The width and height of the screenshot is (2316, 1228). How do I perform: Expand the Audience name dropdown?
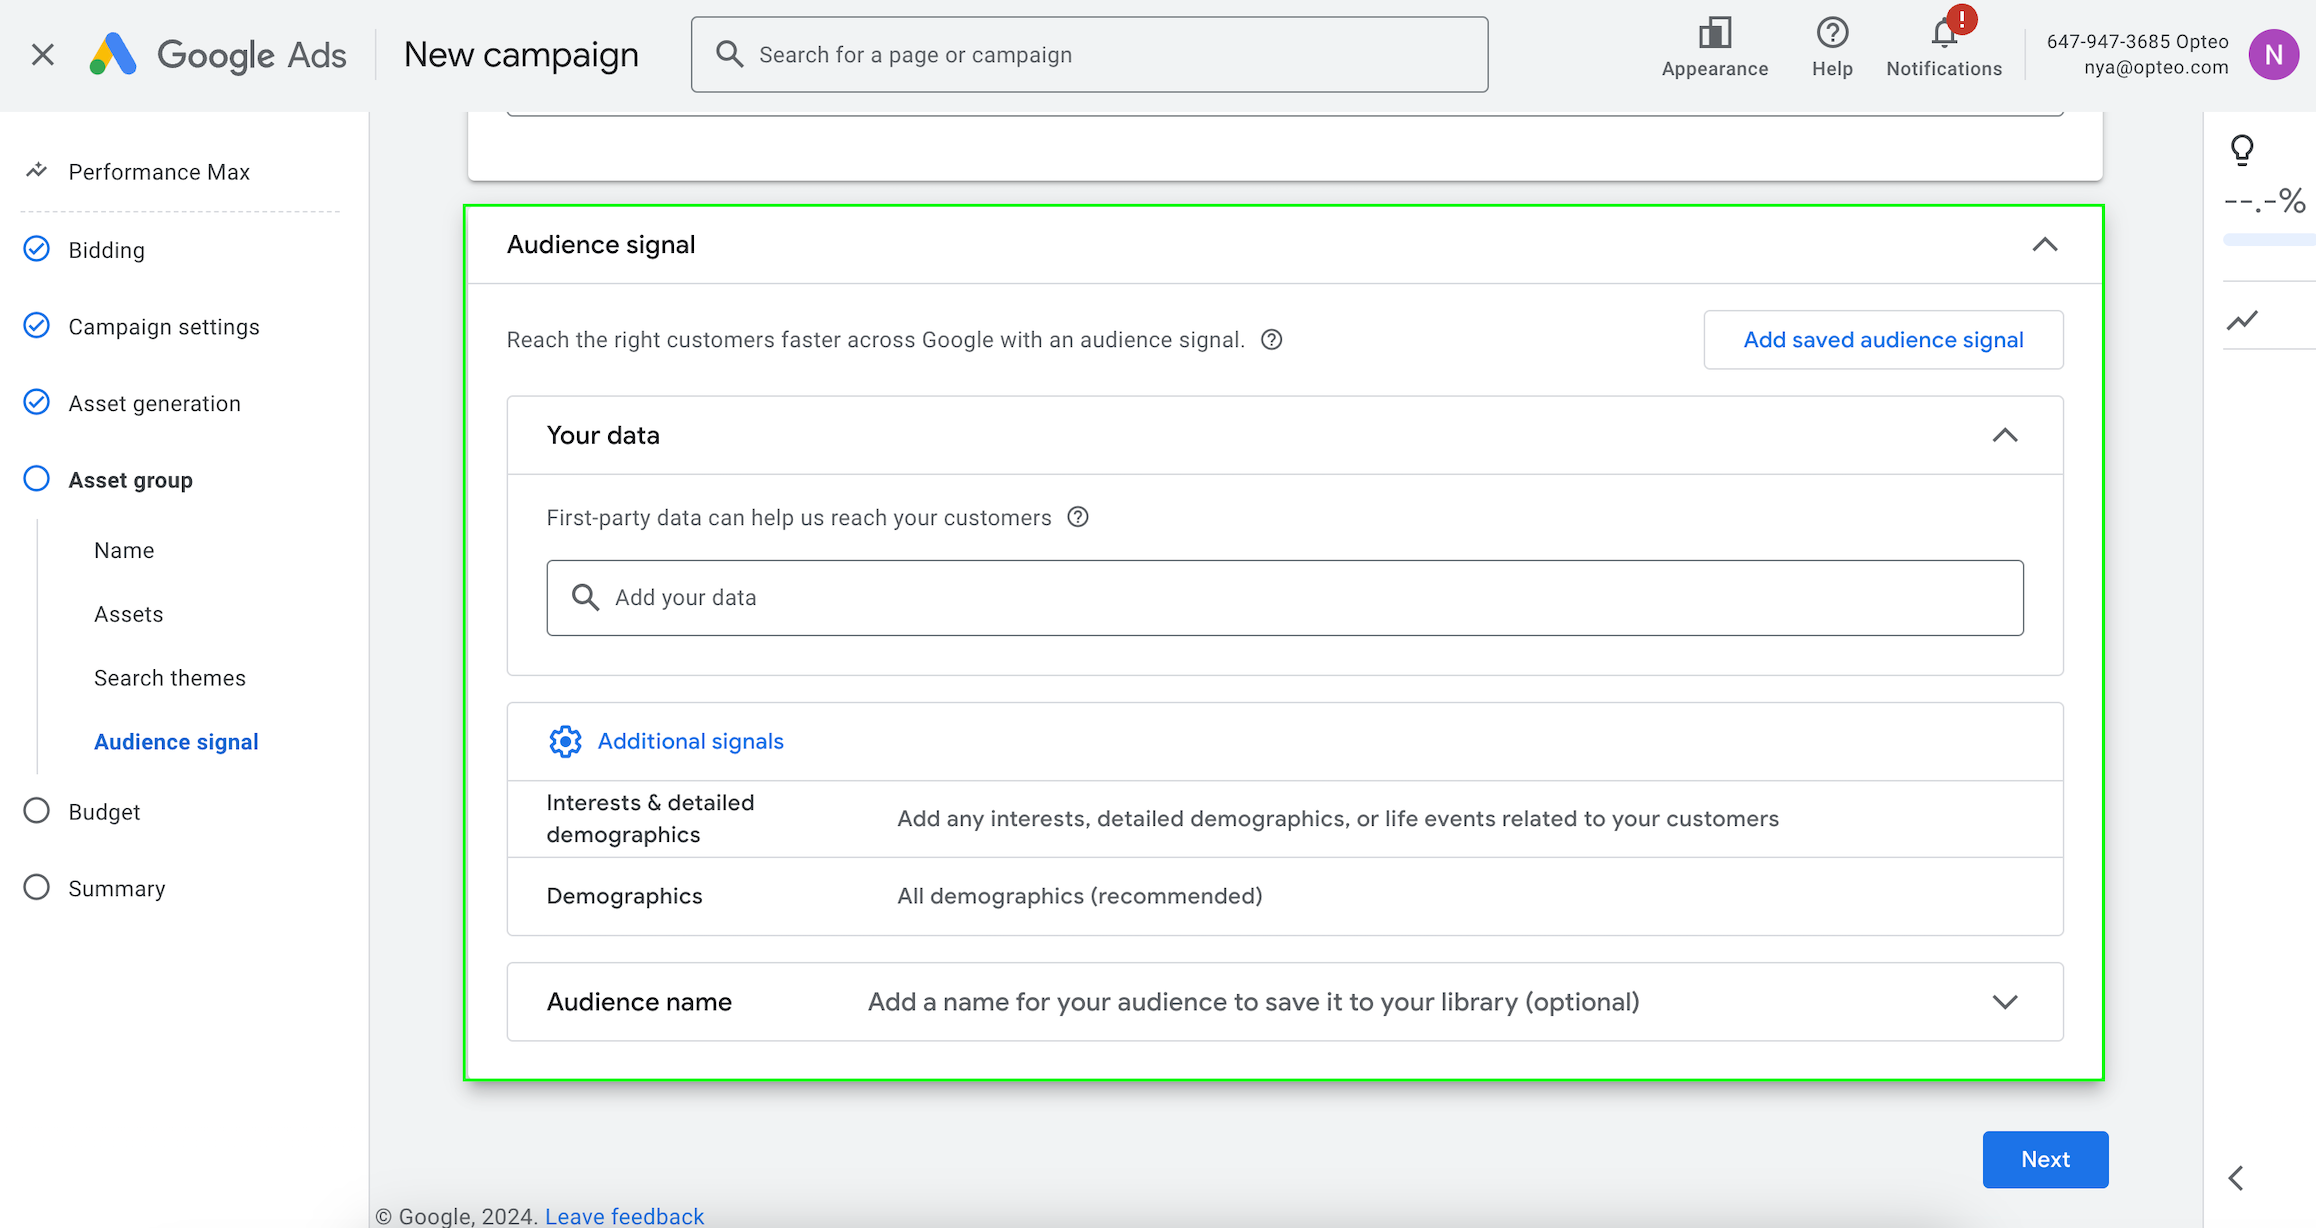pyautogui.click(x=2004, y=1002)
